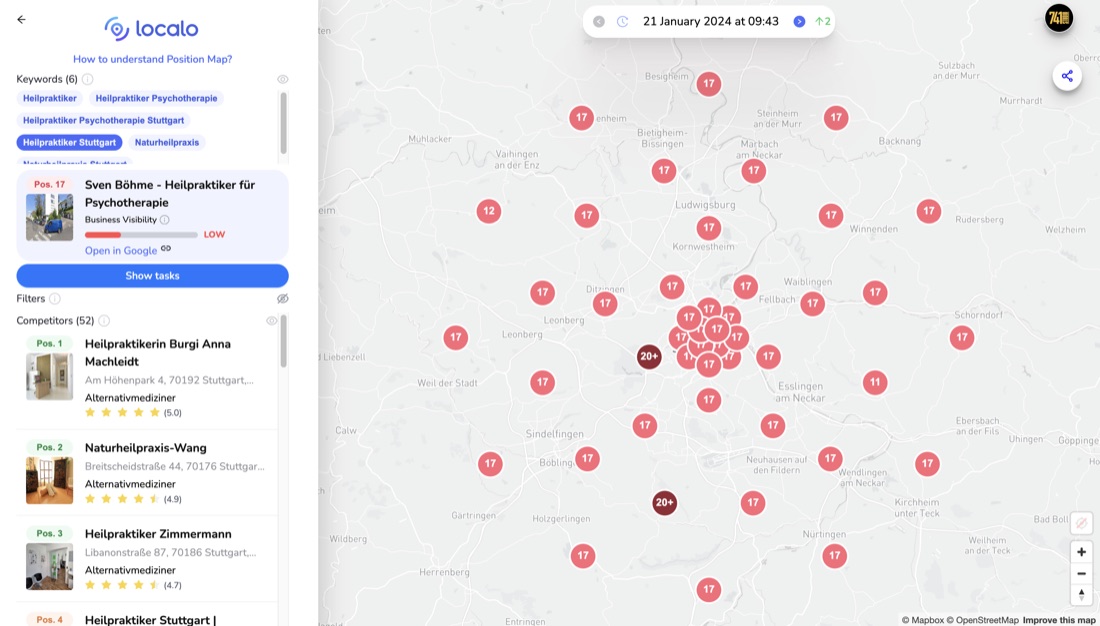Zoom out on the map
Image resolution: width=1100 pixels, height=626 pixels.
1081,573
